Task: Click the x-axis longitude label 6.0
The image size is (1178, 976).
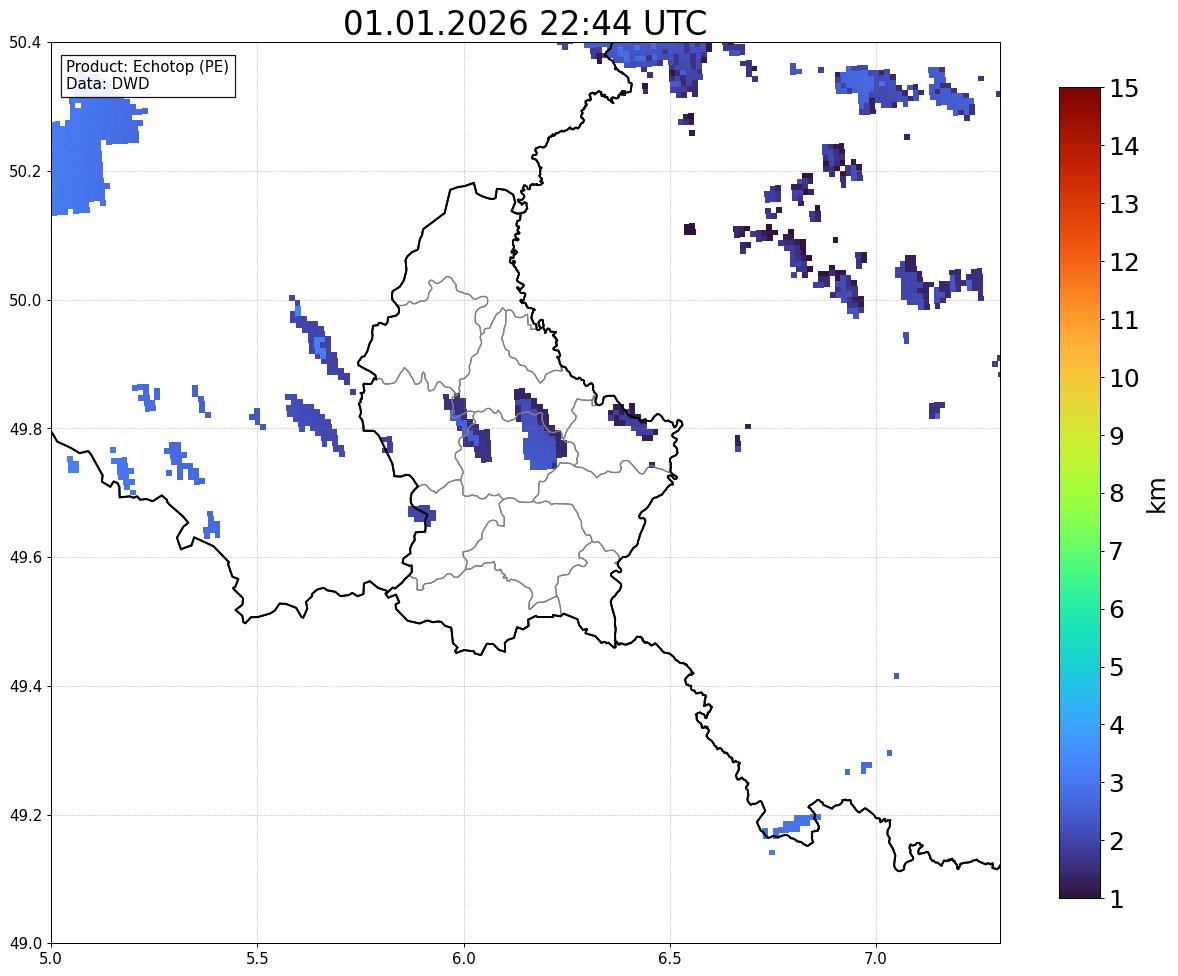Action: coord(464,959)
